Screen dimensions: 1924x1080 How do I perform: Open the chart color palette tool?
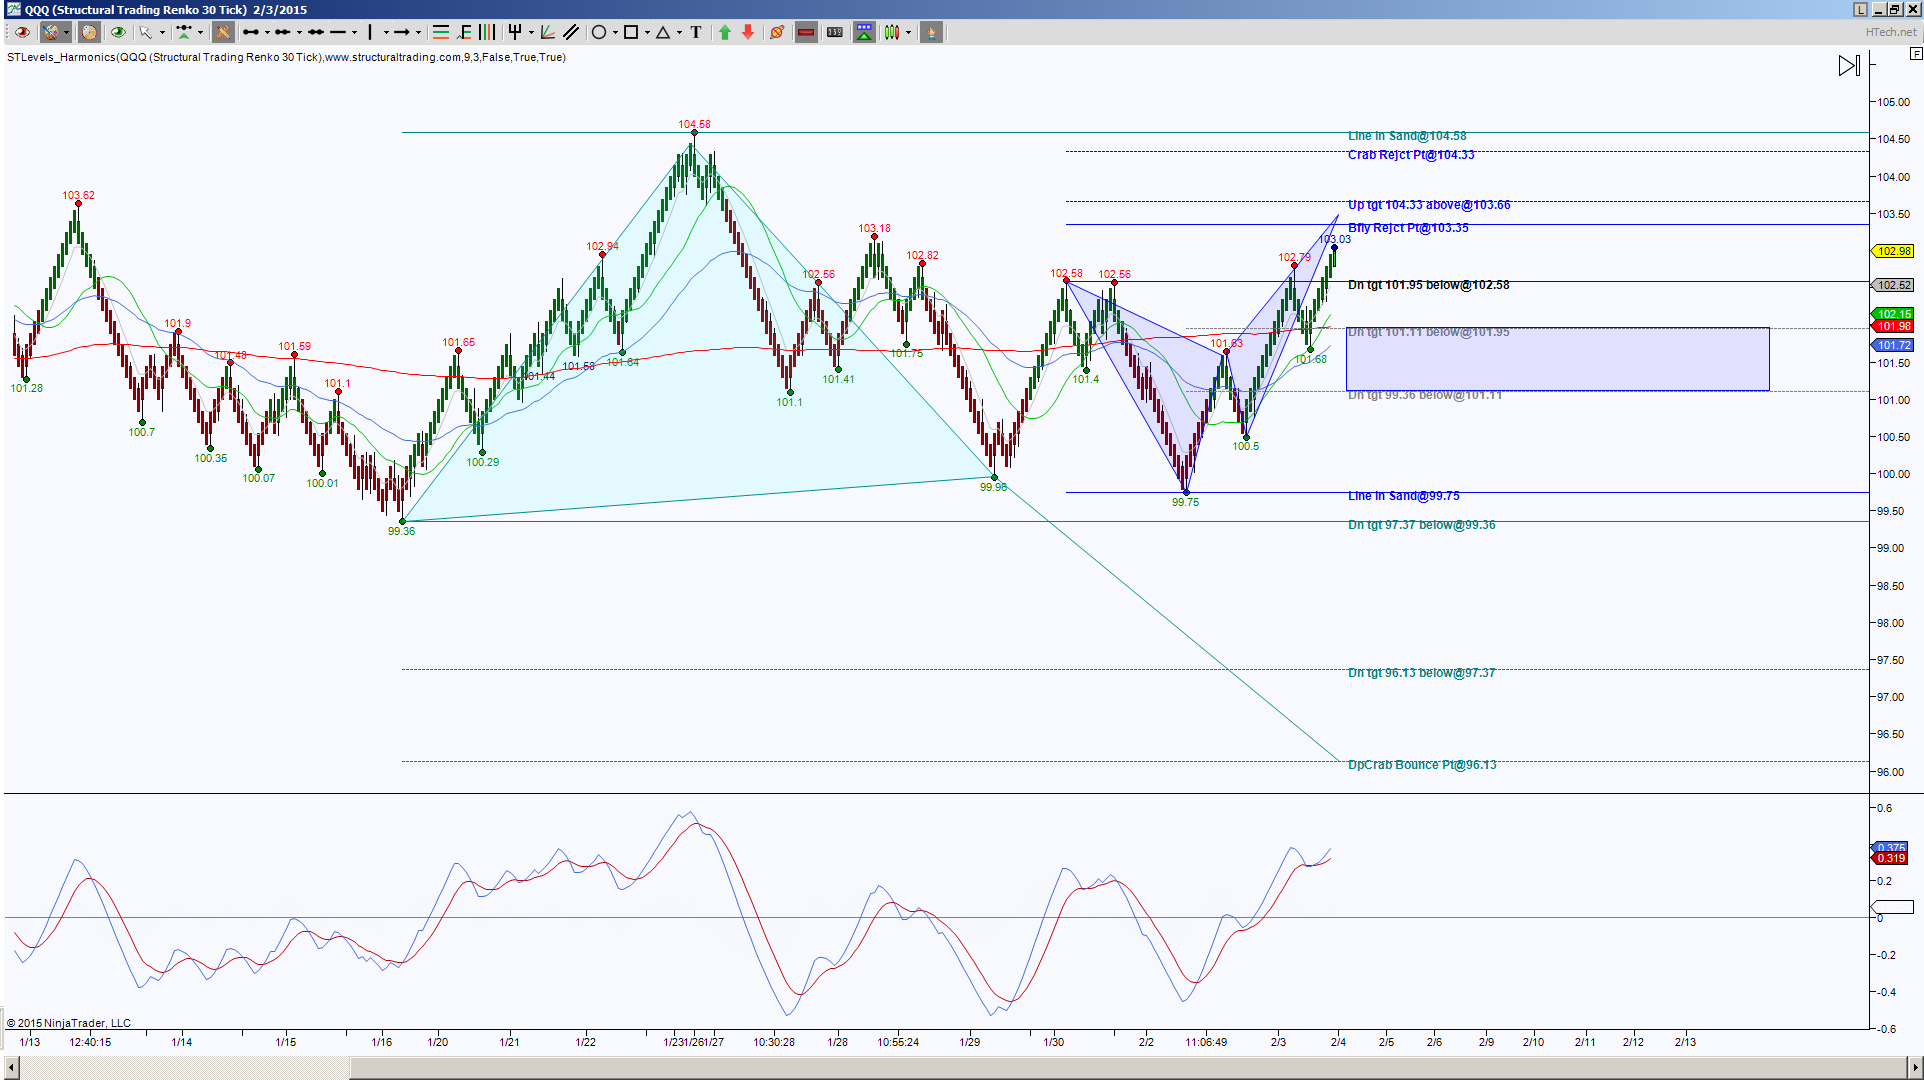click(x=50, y=32)
